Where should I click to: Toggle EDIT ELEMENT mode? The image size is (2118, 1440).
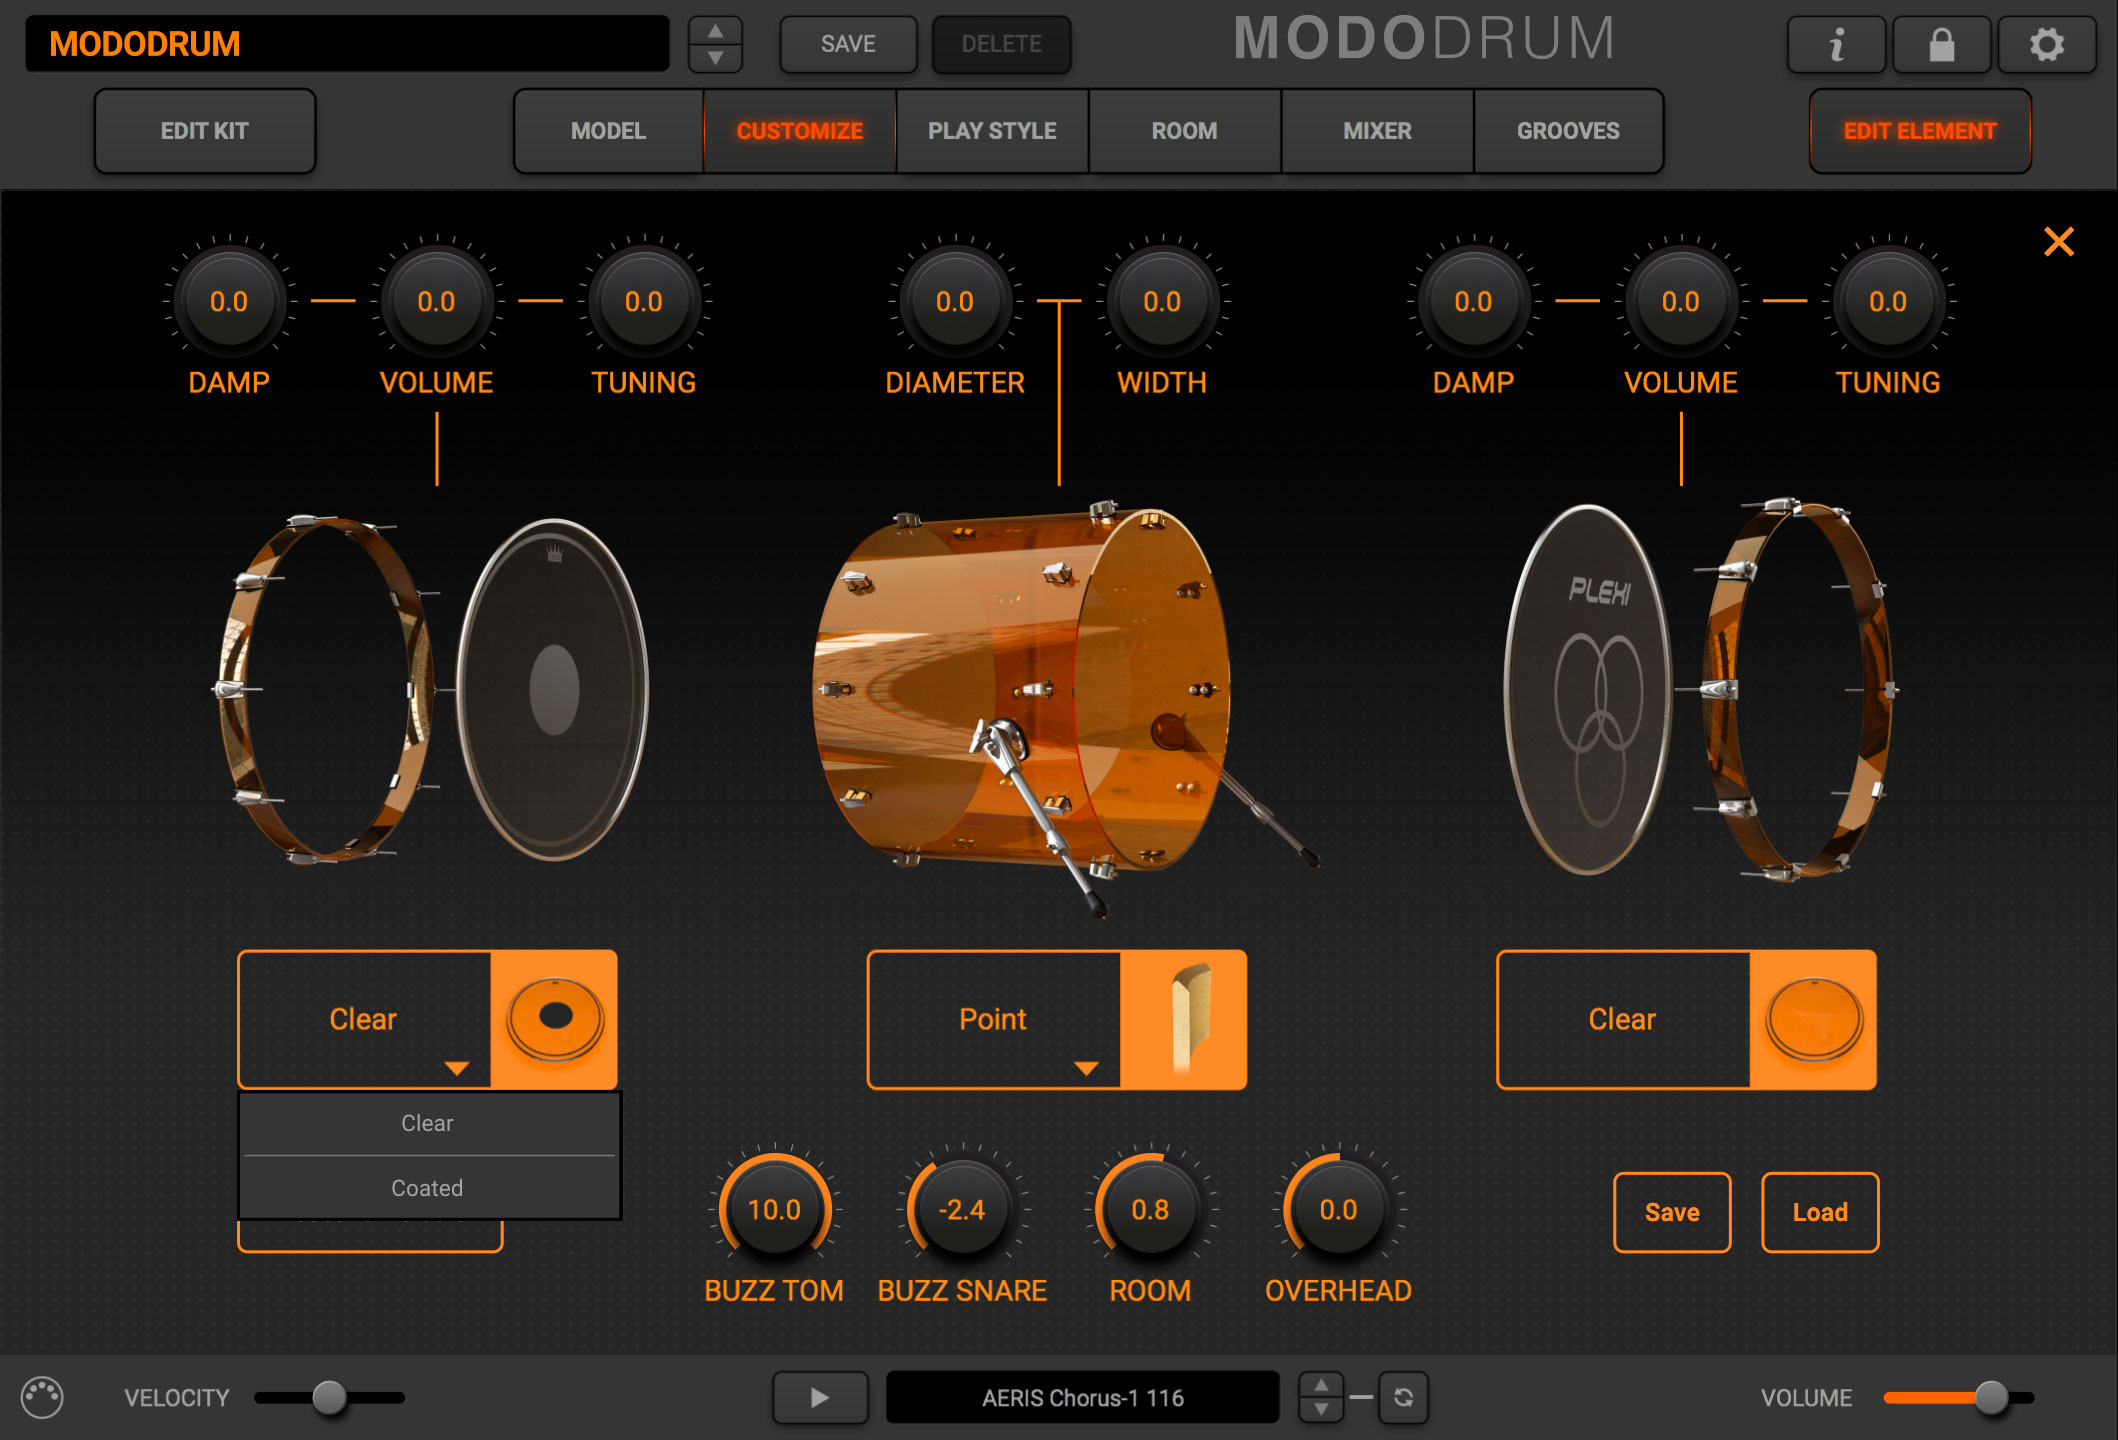(1920, 130)
